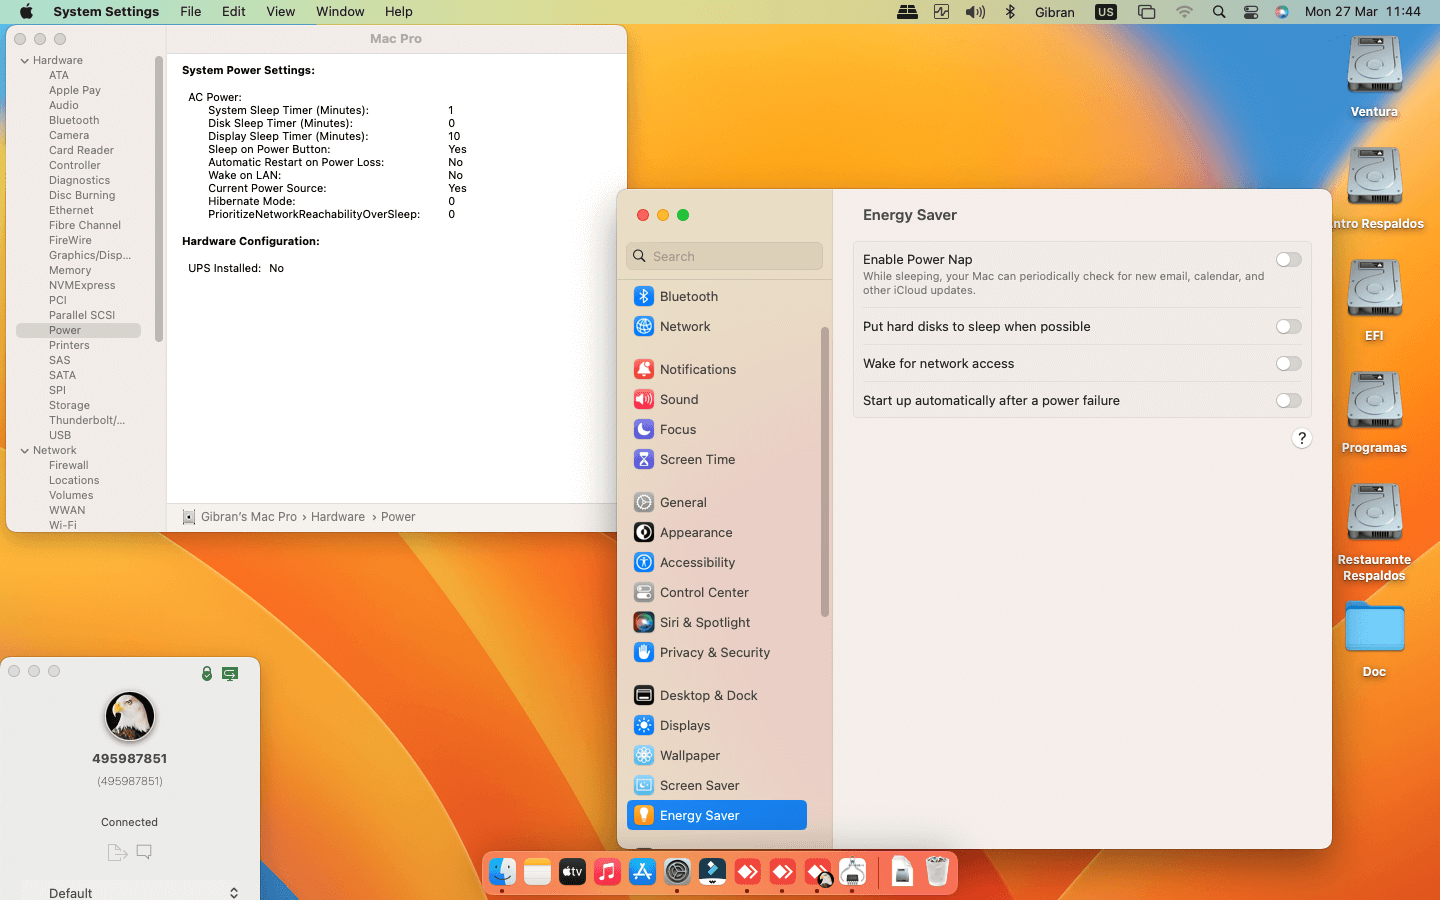Click the Energy Saver help button

pyautogui.click(x=1301, y=439)
